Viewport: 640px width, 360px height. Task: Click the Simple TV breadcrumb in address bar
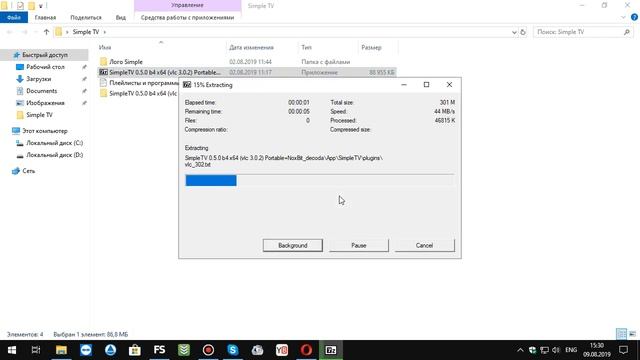click(86, 32)
